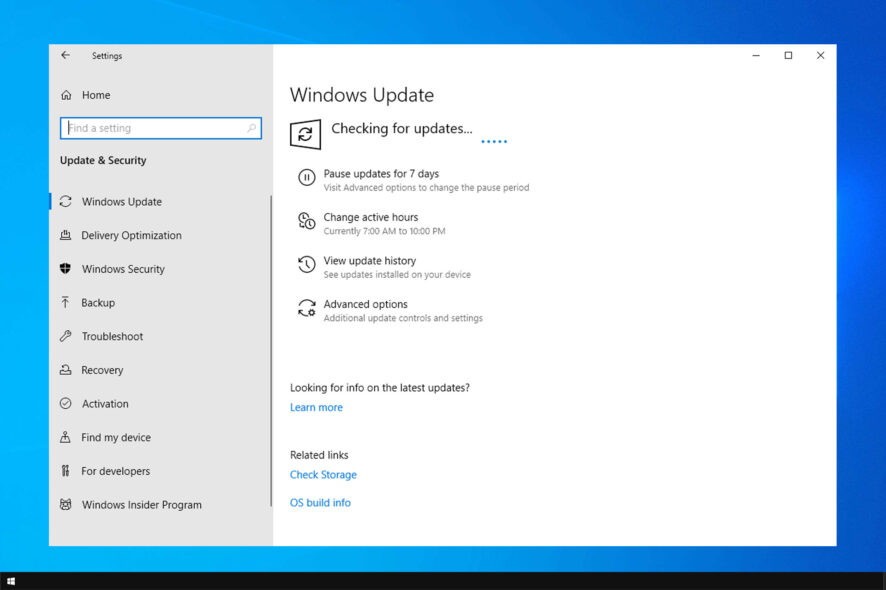Click the advanced options gear icon
The height and width of the screenshot is (590, 886).
pos(307,309)
